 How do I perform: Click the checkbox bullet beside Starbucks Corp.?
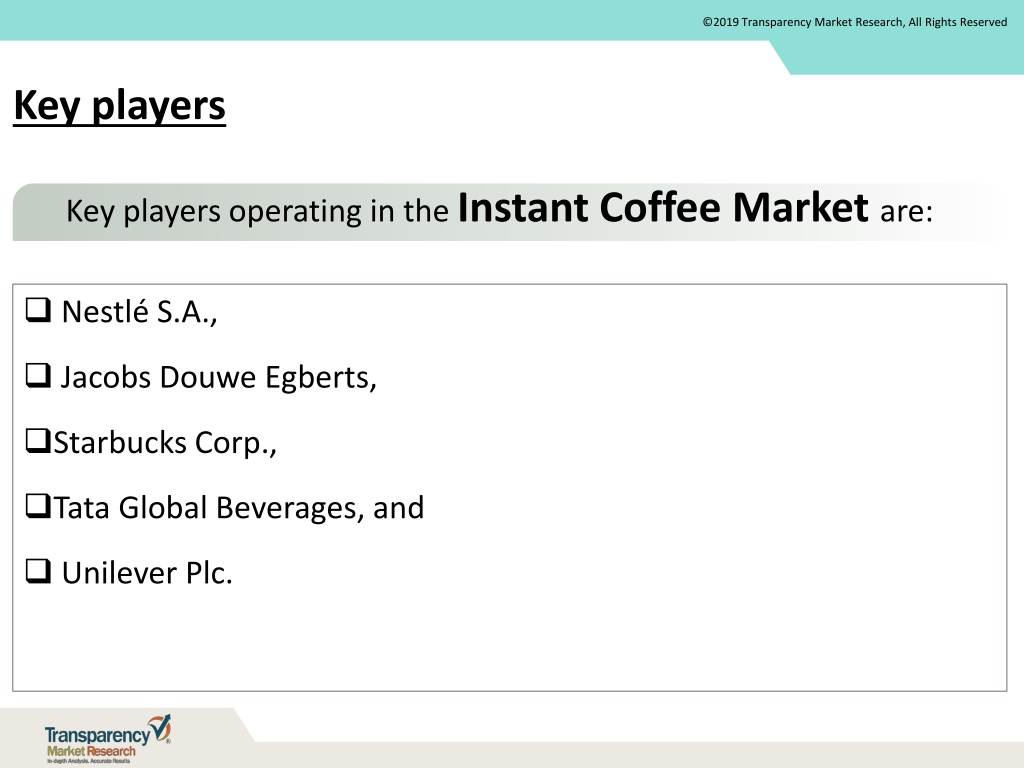[x=39, y=441]
